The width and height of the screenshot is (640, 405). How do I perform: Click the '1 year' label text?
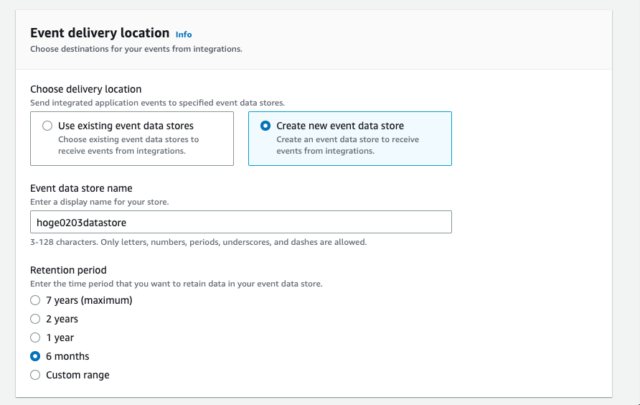click(x=60, y=338)
